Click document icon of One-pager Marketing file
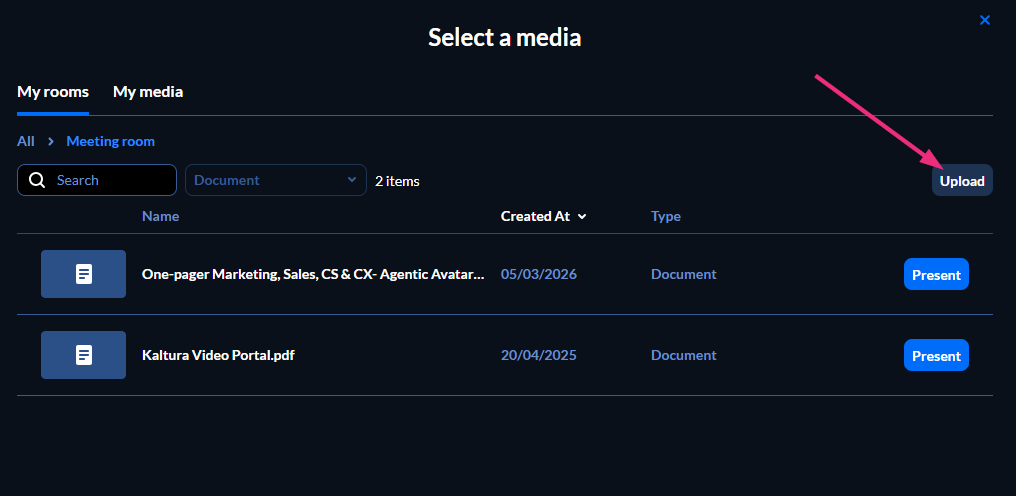The image size is (1016, 496). (x=84, y=274)
